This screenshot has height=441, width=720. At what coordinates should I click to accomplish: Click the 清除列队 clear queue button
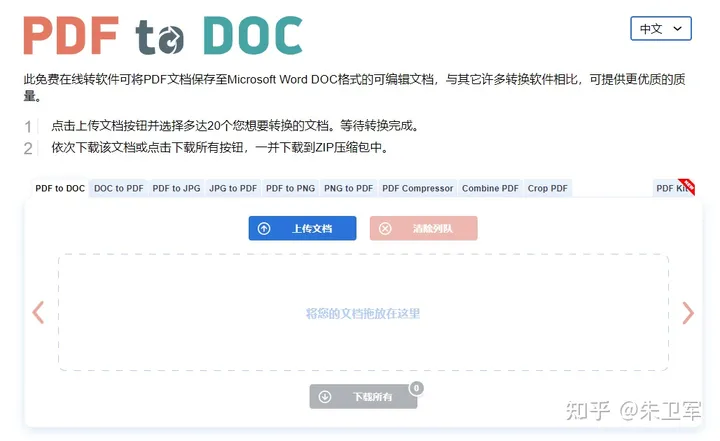(423, 228)
